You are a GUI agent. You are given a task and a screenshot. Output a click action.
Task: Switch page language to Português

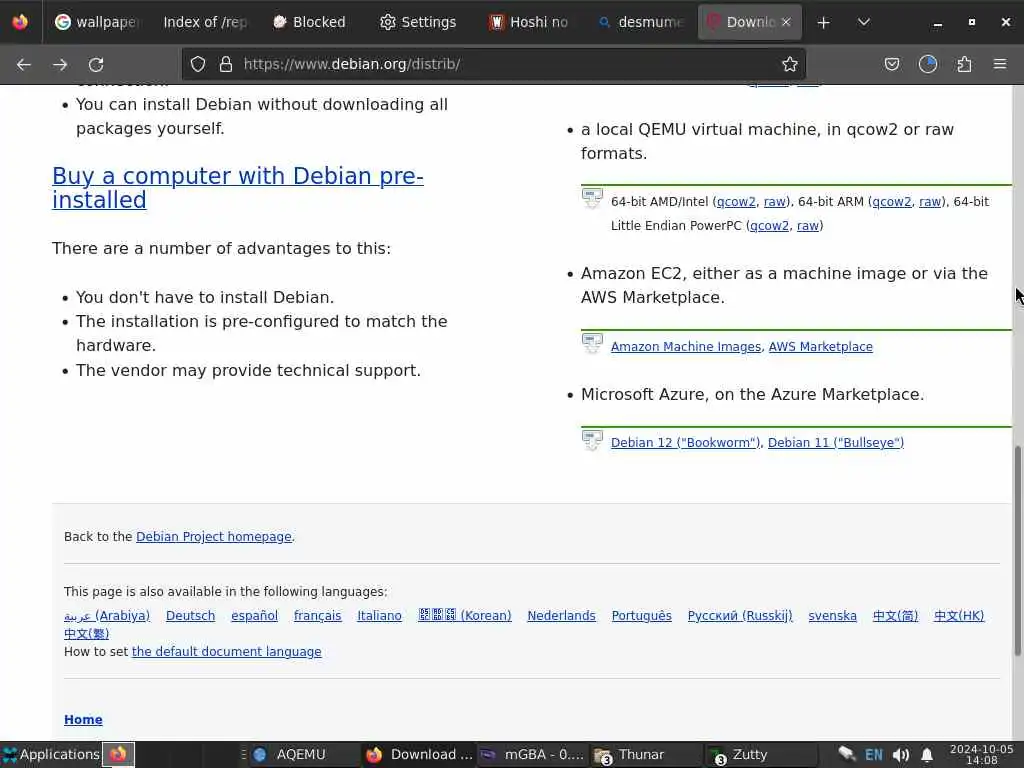(x=641, y=616)
